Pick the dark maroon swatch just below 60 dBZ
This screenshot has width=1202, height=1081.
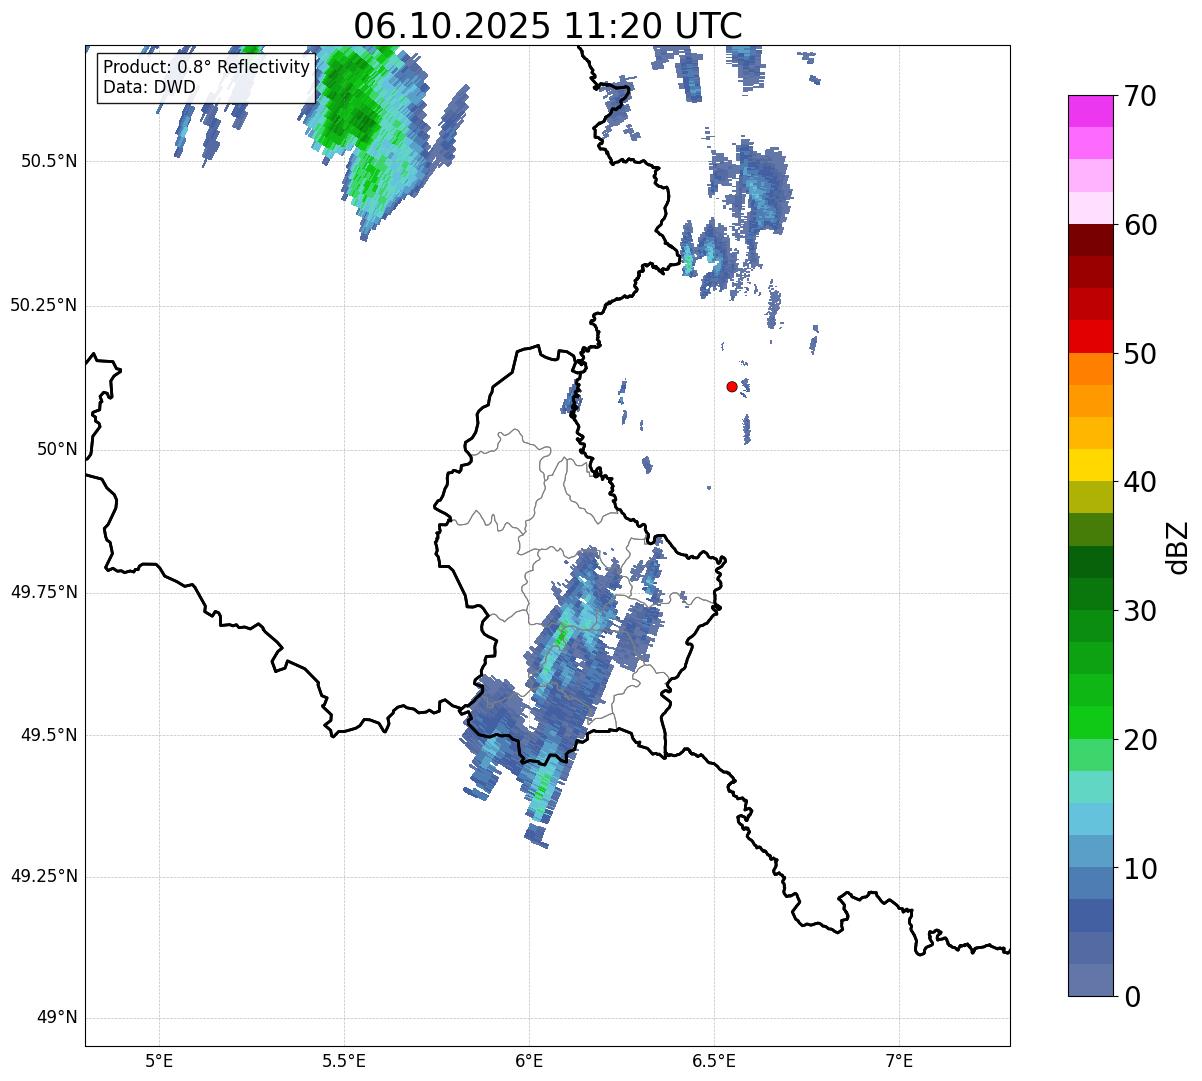[x=1090, y=240]
